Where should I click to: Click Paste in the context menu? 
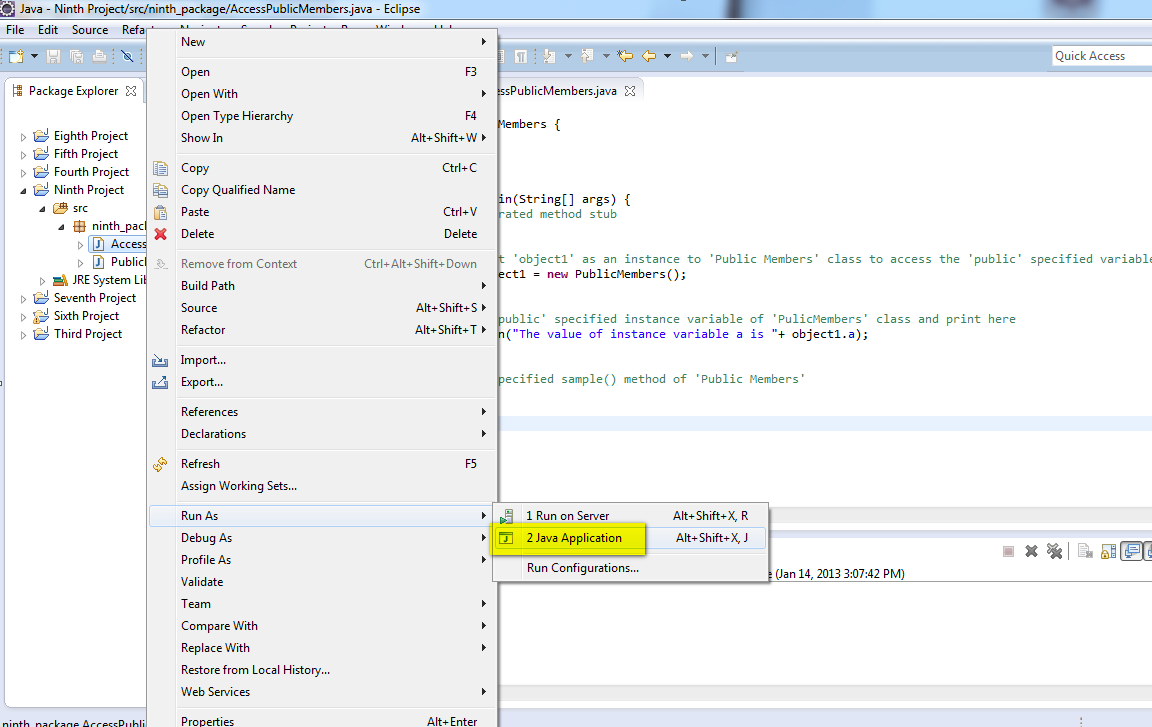pyautogui.click(x=323, y=212)
